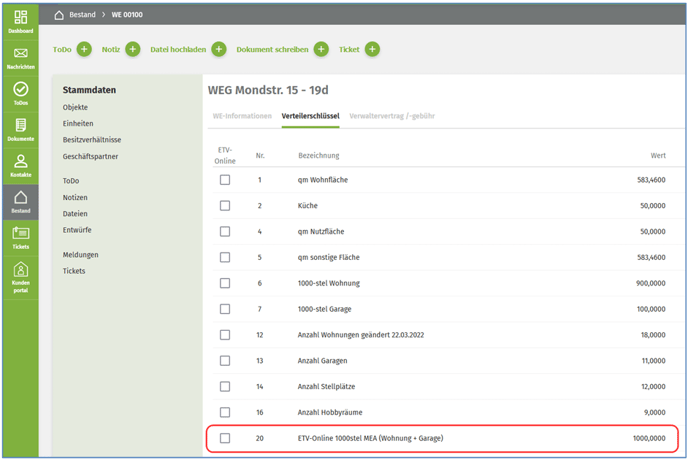Click value 1000,0000 in row 20
This screenshot has height=460, width=688.
point(649,438)
